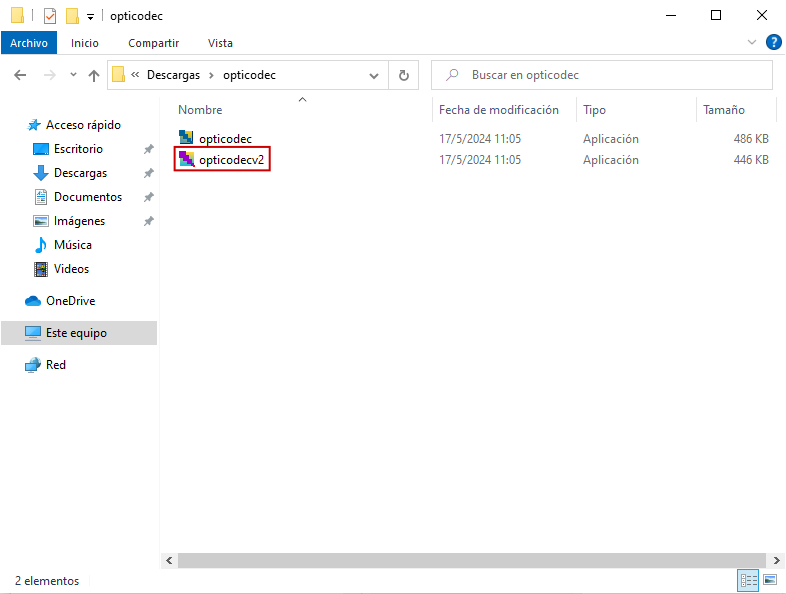
Task: Click the opticodecv2 application icon
Action: 186,159
